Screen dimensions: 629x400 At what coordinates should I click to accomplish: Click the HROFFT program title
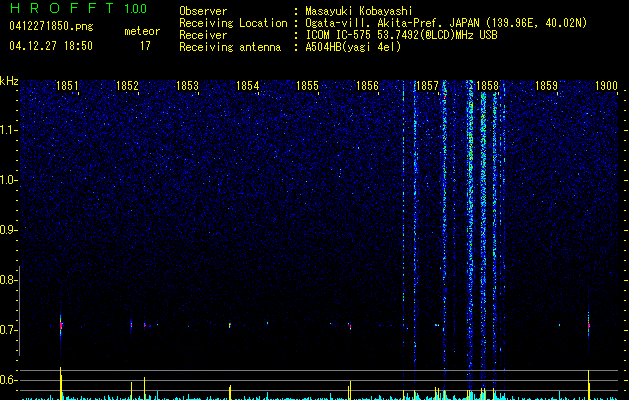coord(62,8)
